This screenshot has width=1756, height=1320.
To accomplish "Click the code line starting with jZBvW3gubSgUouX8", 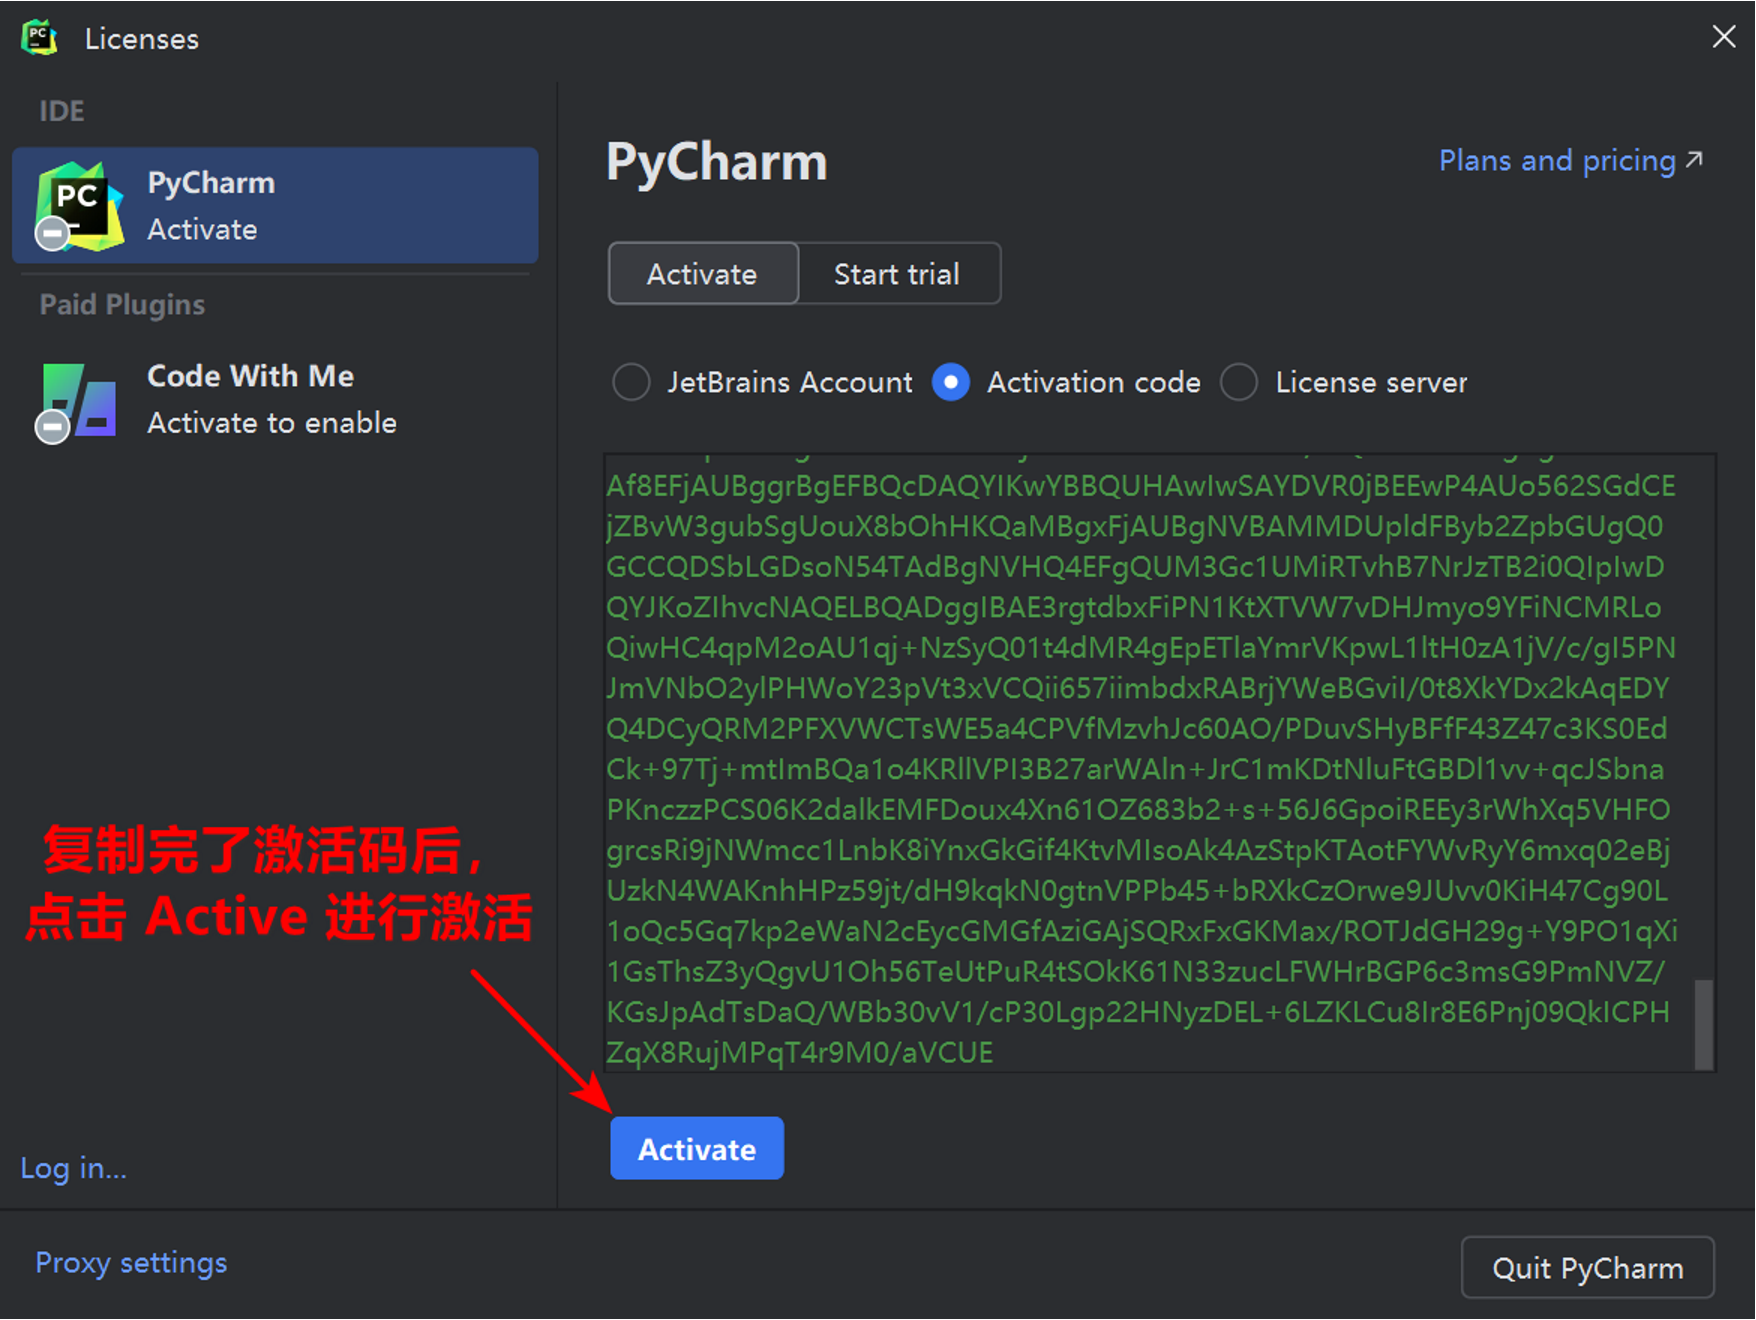I will [x=1135, y=526].
